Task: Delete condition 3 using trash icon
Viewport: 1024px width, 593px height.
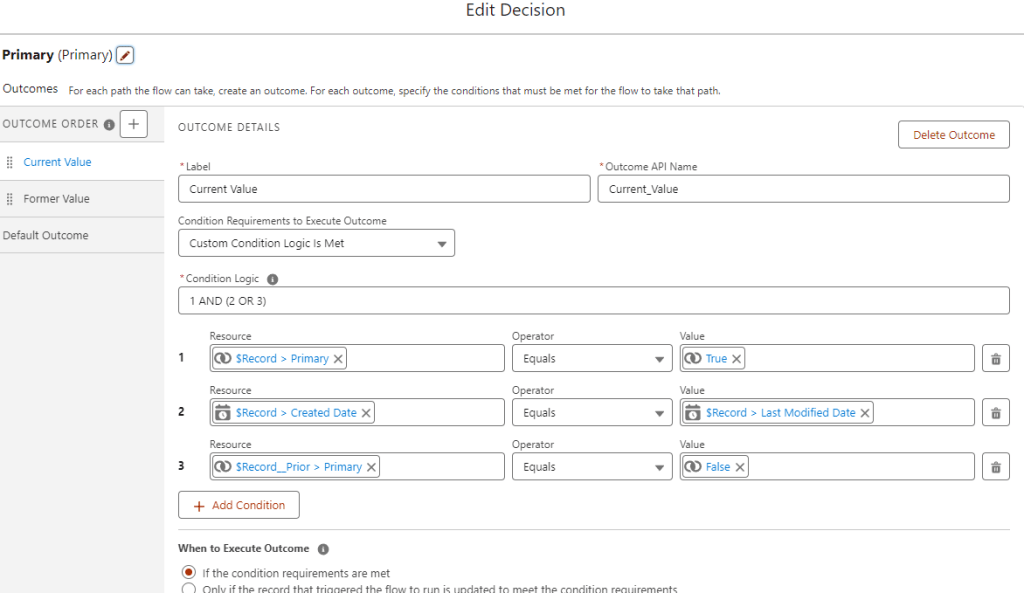Action: (x=995, y=467)
